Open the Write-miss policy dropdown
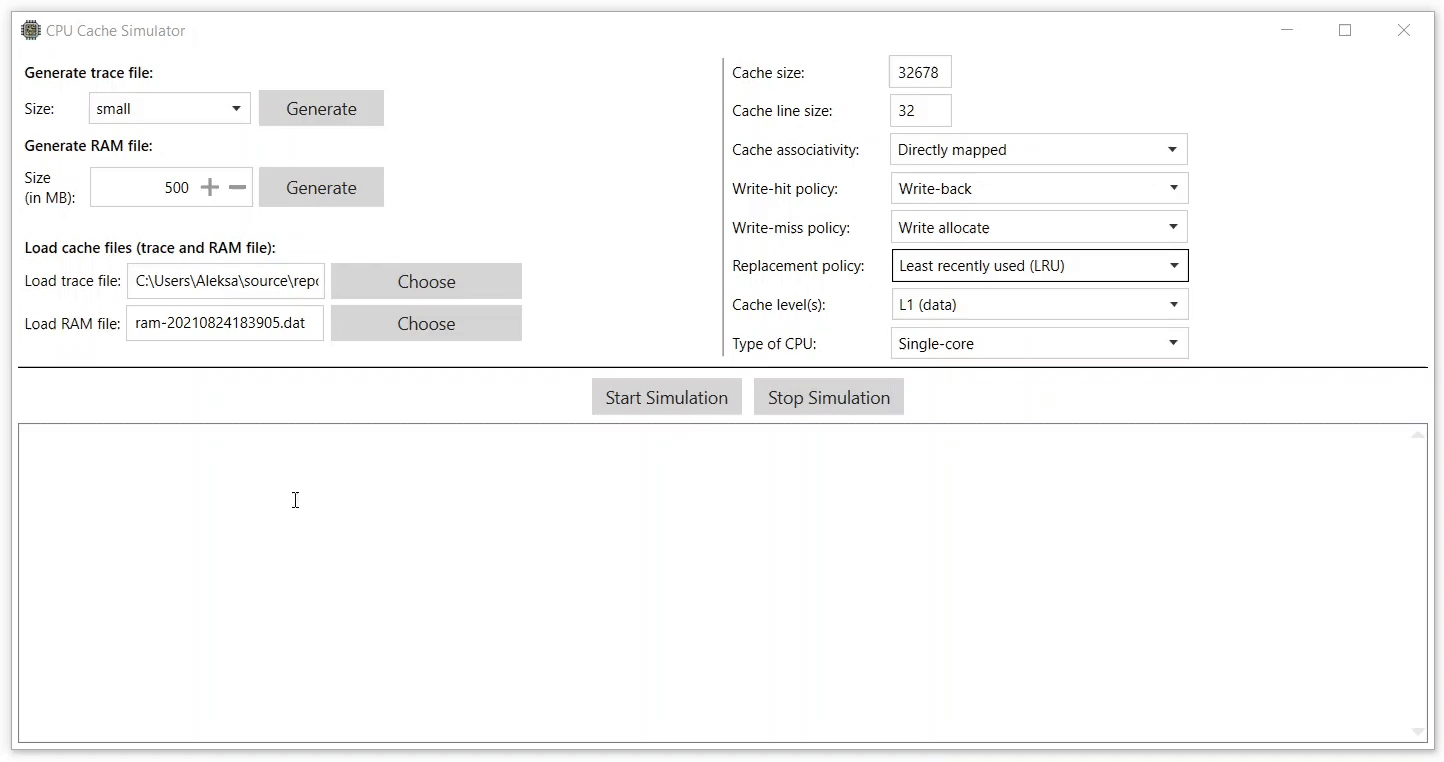Image resolution: width=1444 pixels, height=762 pixels. pos(1039,227)
